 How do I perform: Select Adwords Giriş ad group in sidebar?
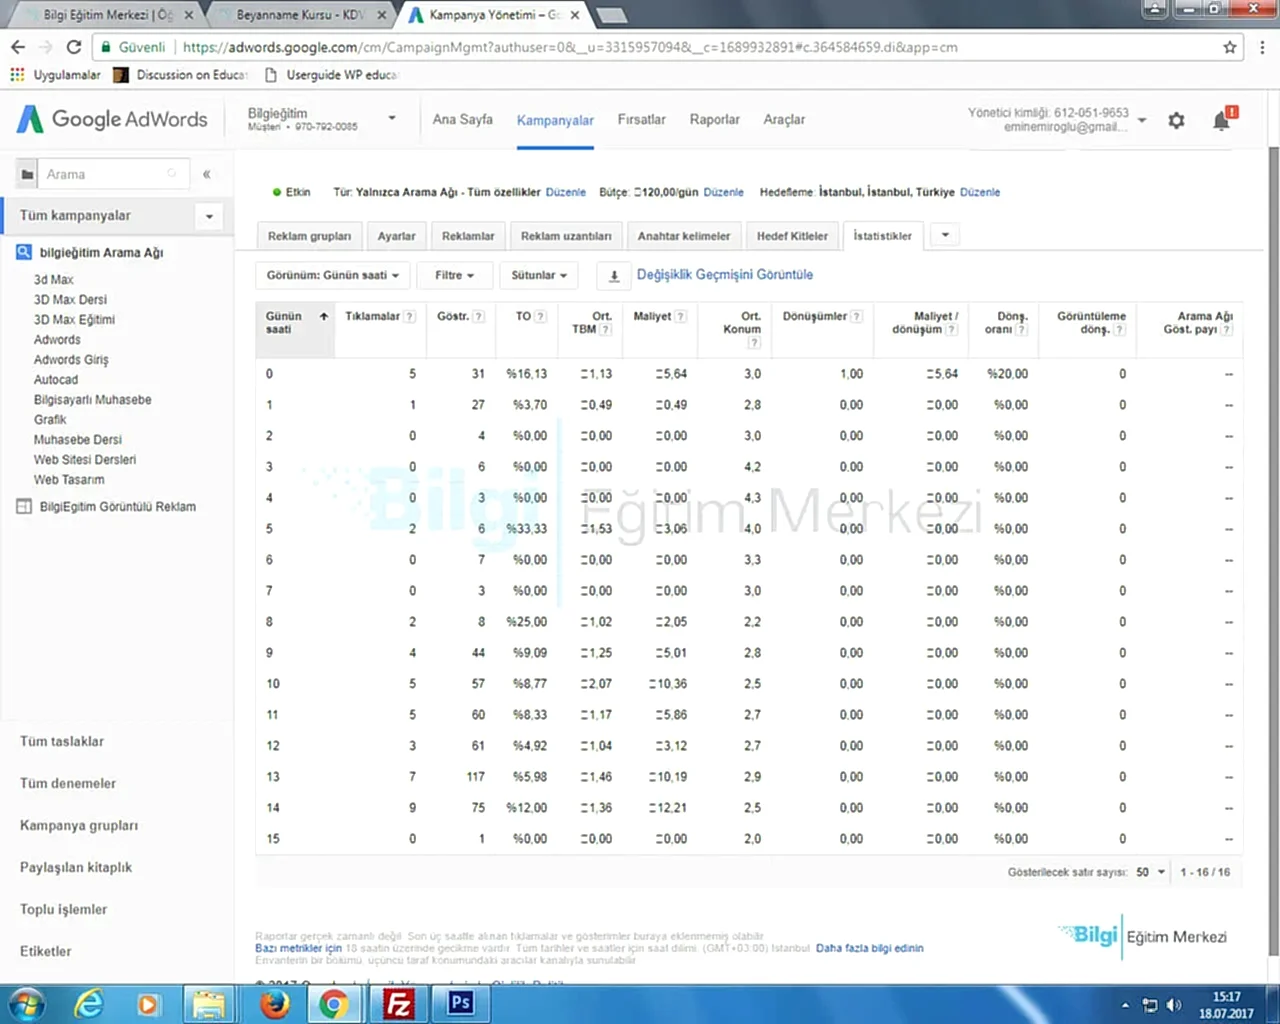pos(71,360)
